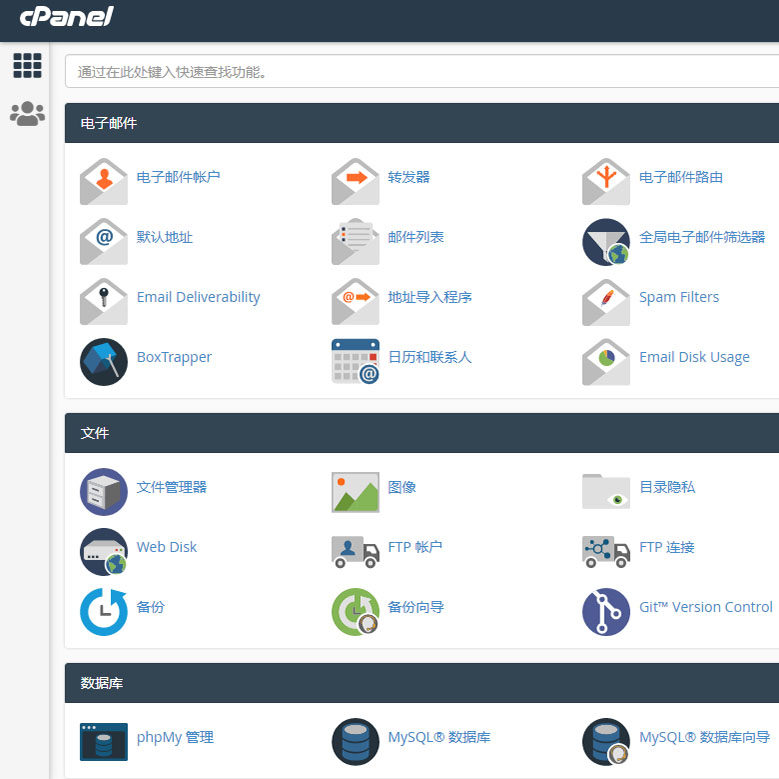Open 转发器 forwarders icon
Viewport: 779px width, 779px height.
coord(355,181)
